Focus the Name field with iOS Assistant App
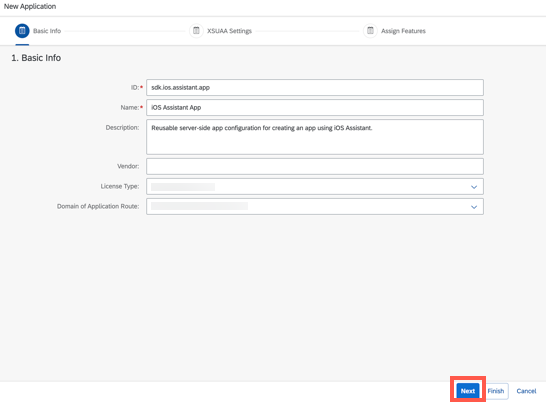Viewport: 546px width, 402px height. click(315, 108)
